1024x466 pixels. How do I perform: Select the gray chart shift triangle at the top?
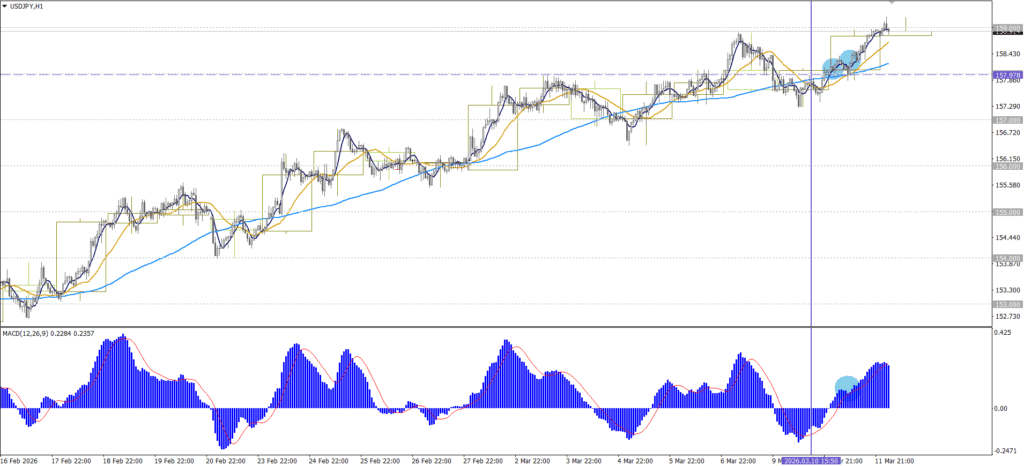click(891, 3)
